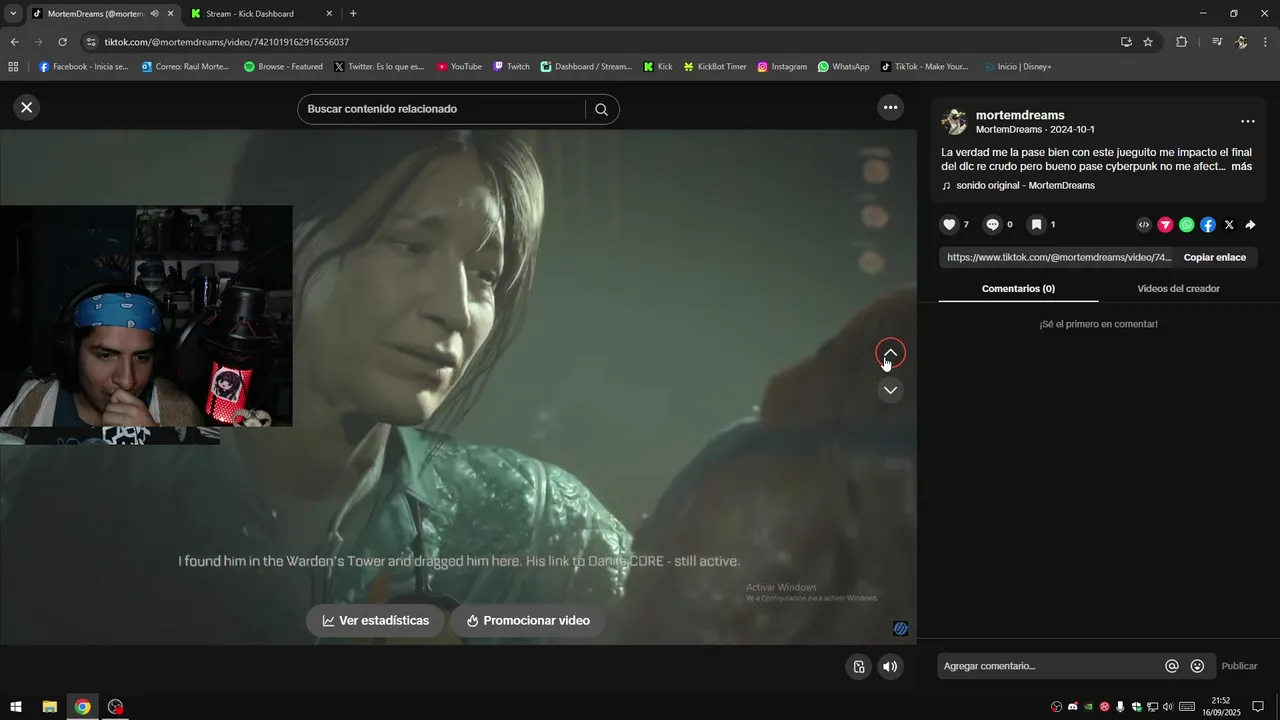The width and height of the screenshot is (1280, 720).
Task: Expand the caption with 'más'
Action: pos(1241,167)
